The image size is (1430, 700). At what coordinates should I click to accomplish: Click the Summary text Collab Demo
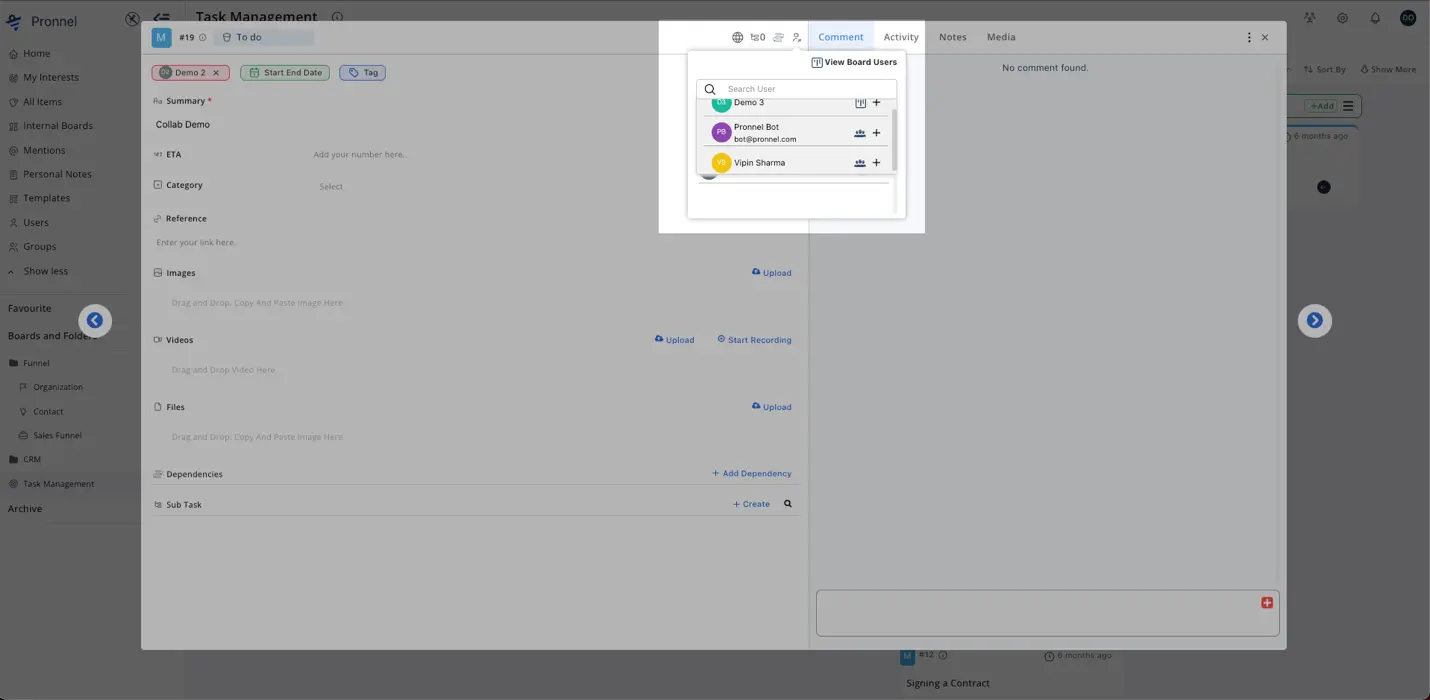(x=183, y=125)
